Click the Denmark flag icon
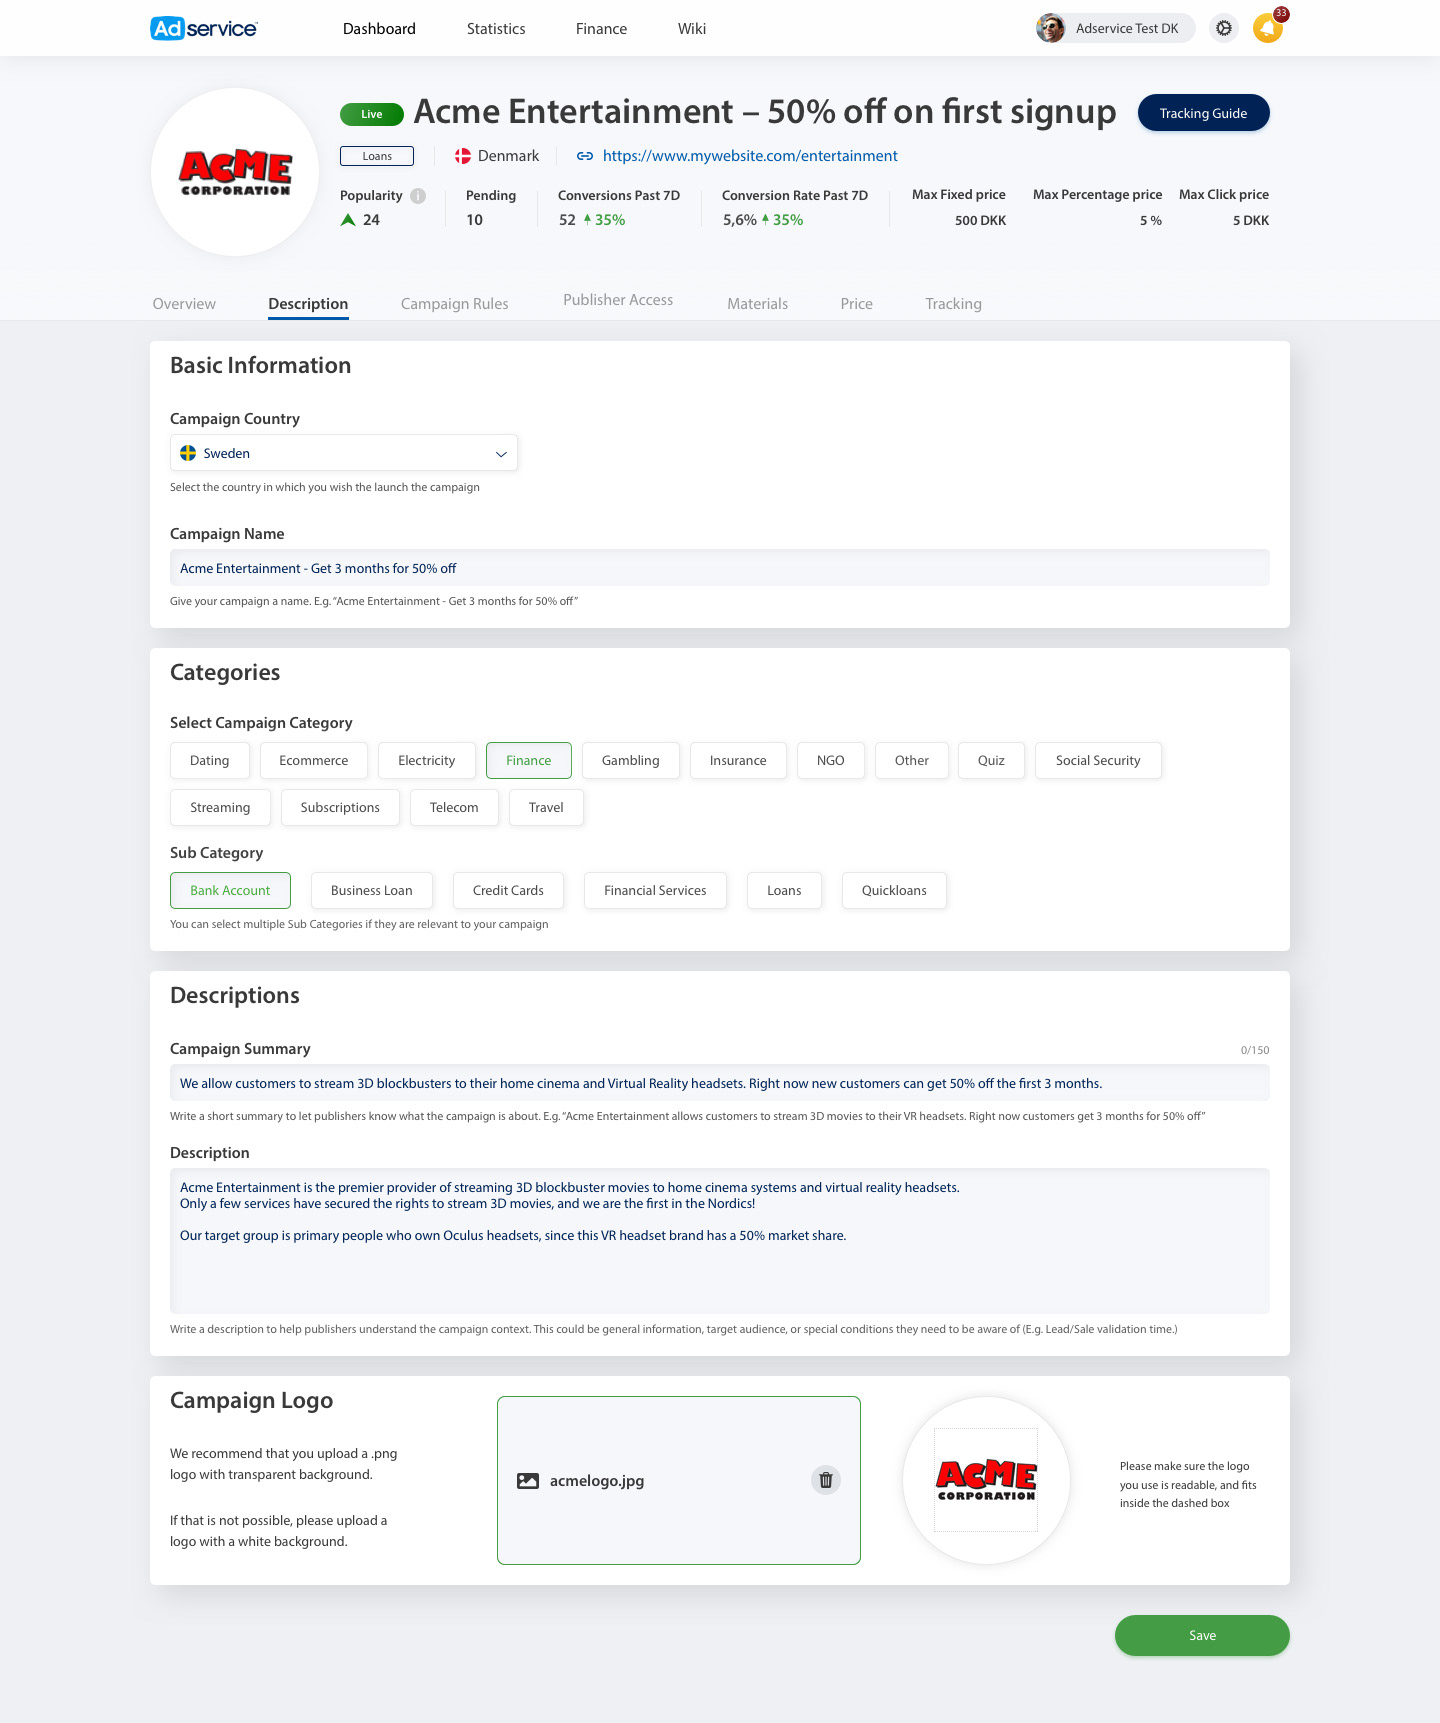 [x=463, y=156]
